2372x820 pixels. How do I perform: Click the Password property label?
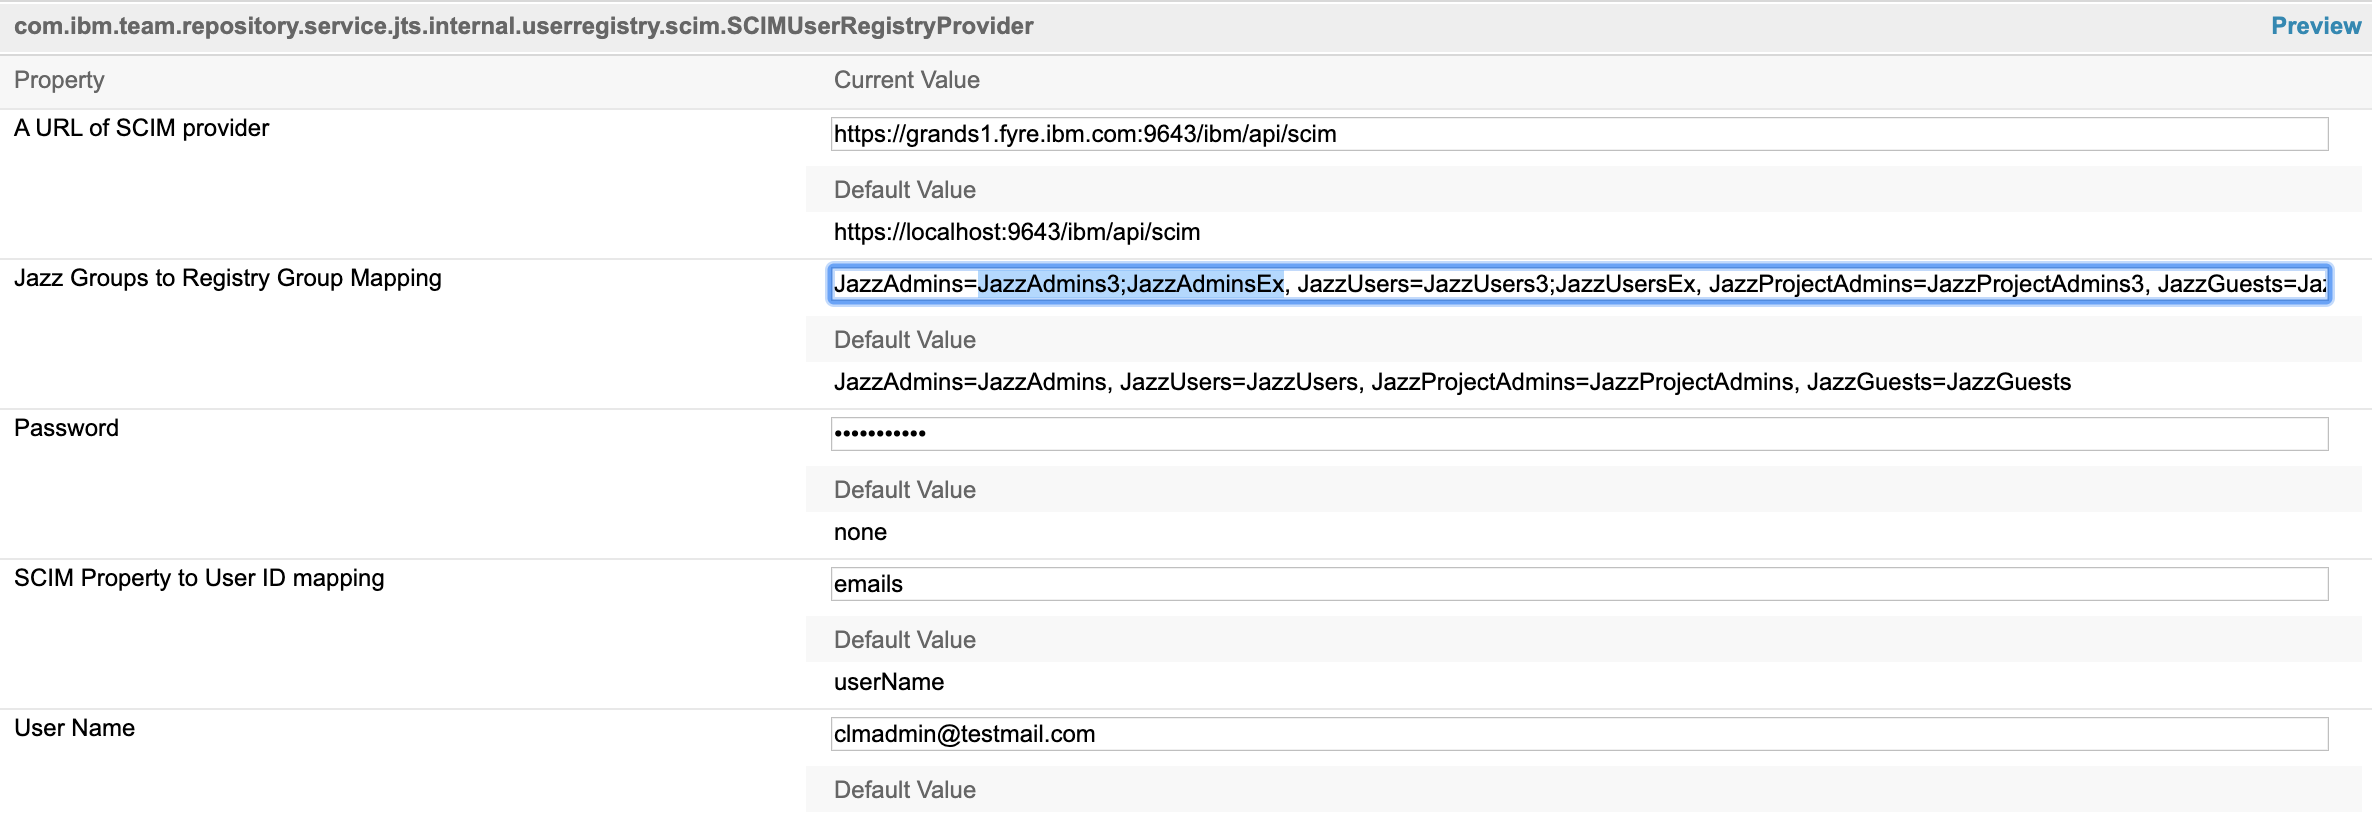point(66,428)
